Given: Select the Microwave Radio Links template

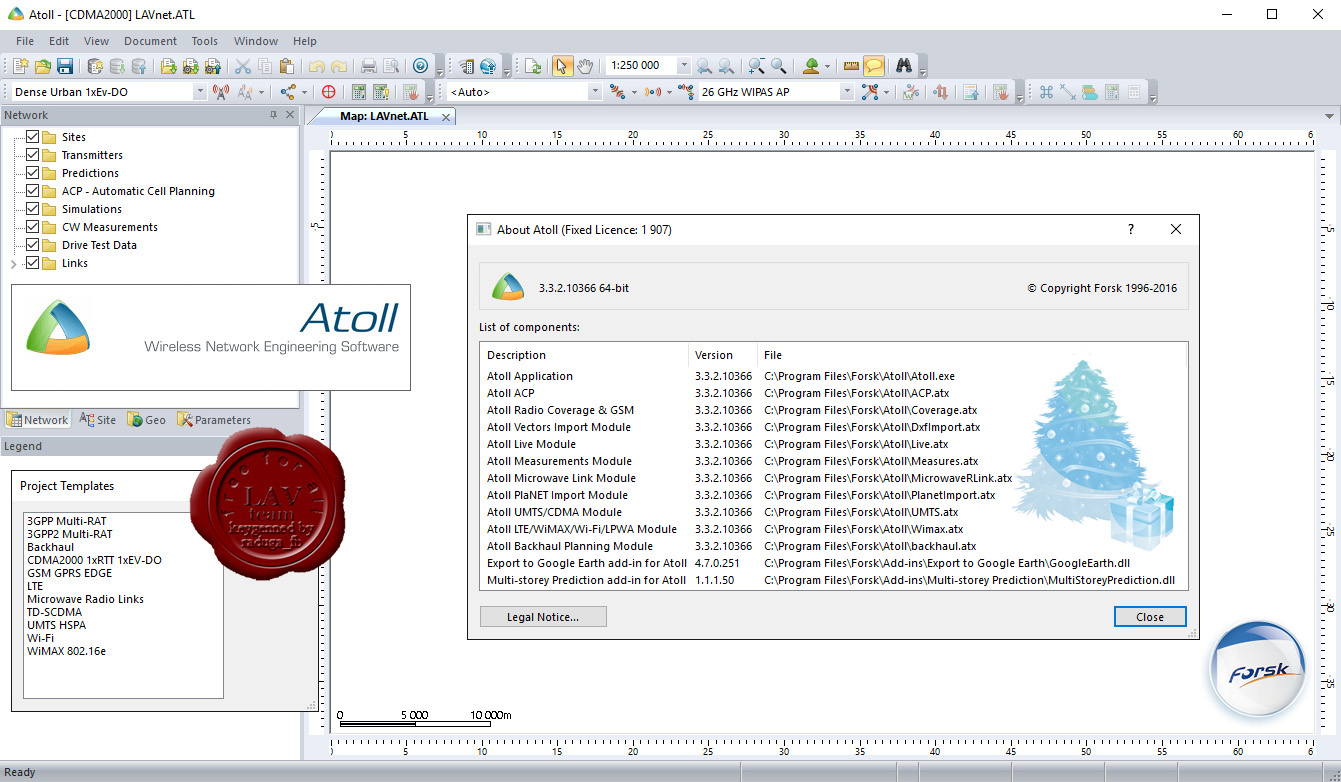Looking at the screenshot, I should [x=85, y=599].
